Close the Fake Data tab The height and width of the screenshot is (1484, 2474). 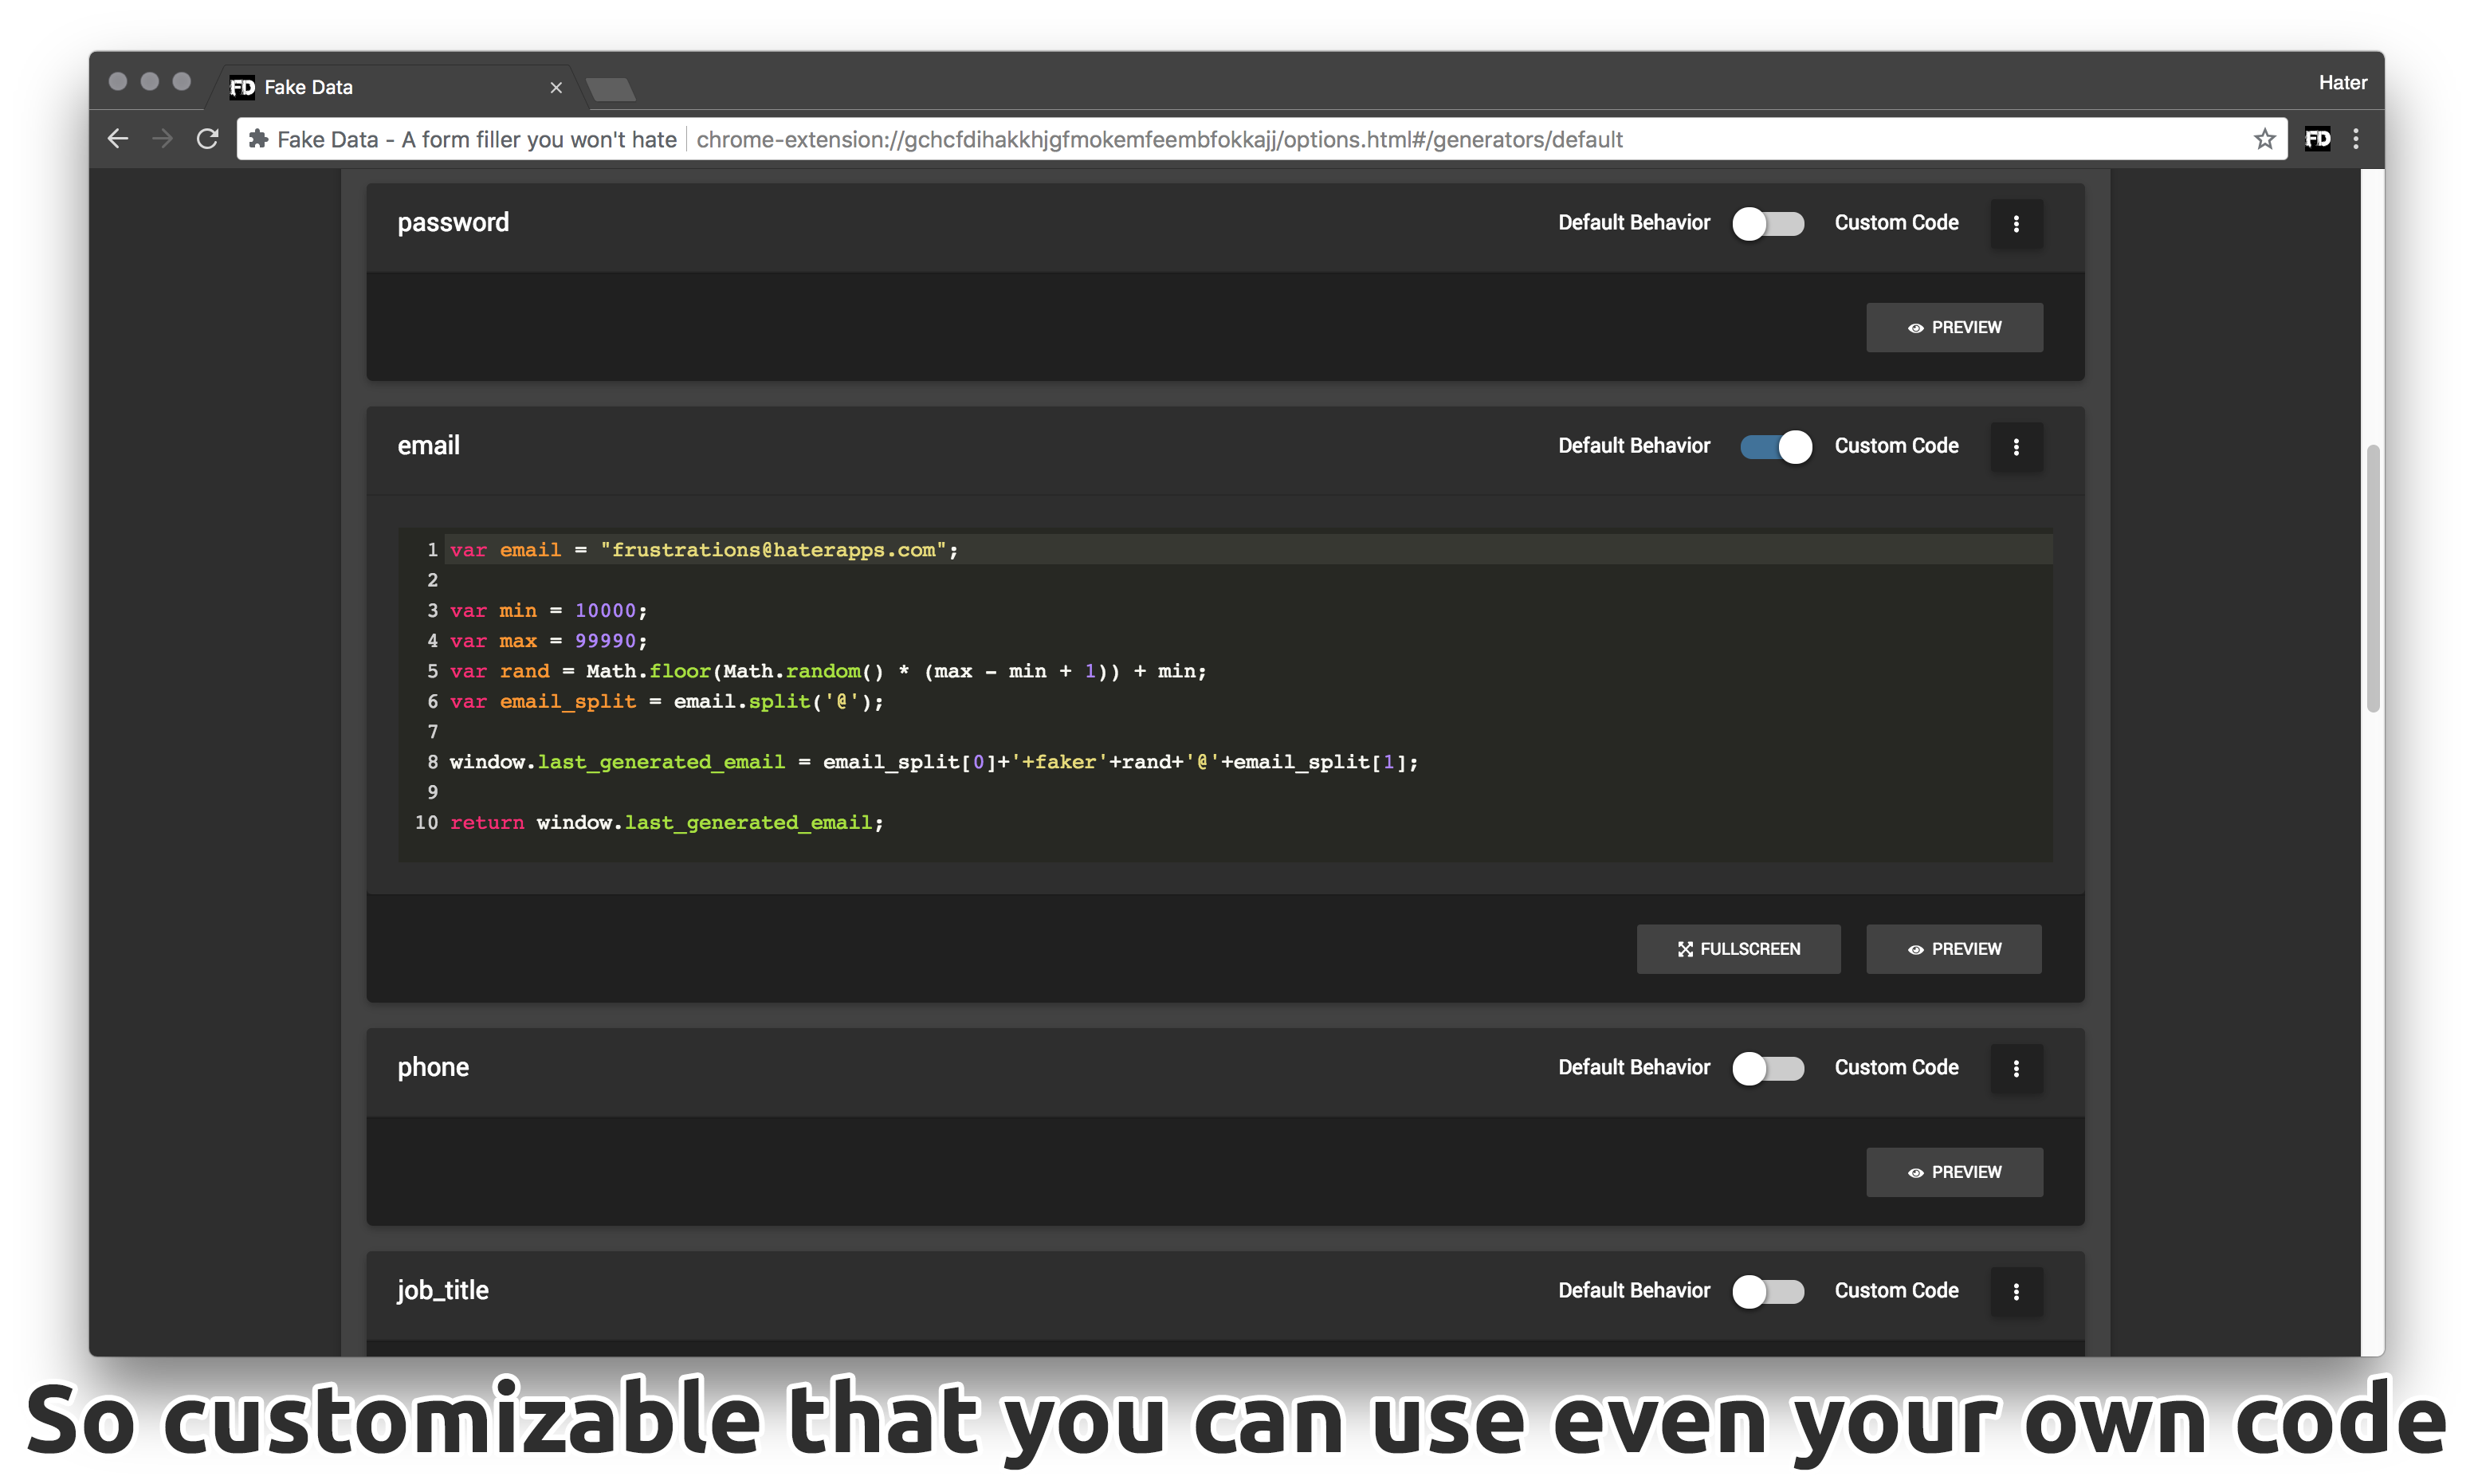[556, 88]
